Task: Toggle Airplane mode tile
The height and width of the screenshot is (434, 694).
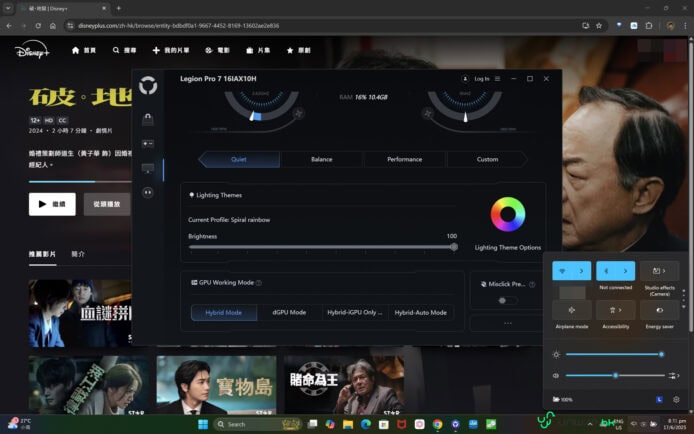Action: pos(571,310)
